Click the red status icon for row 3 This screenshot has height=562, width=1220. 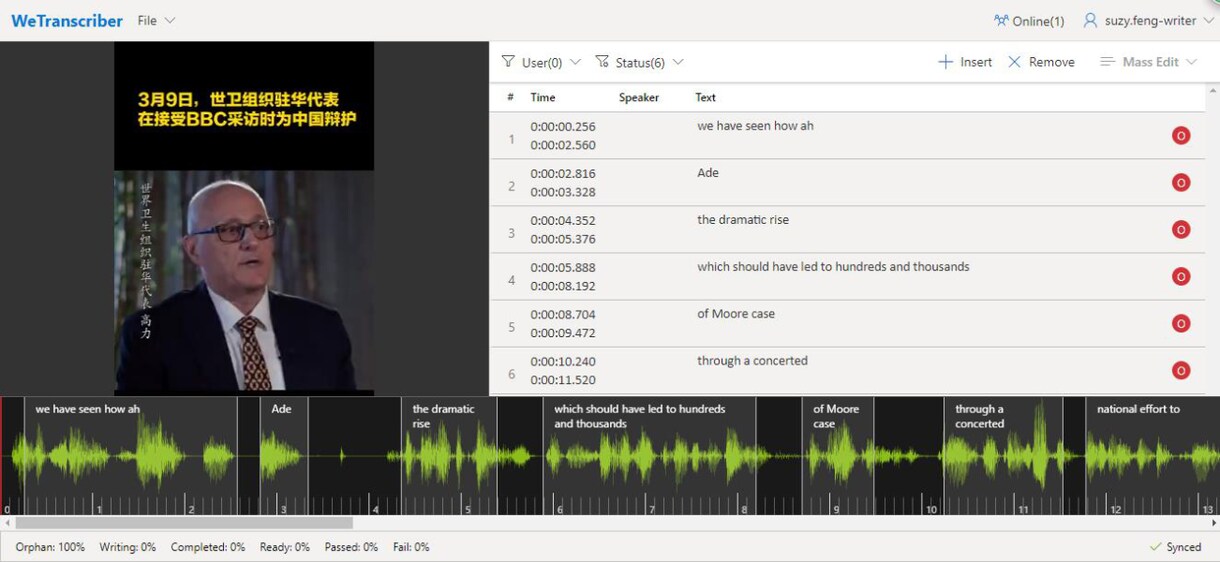[1181, 230]
